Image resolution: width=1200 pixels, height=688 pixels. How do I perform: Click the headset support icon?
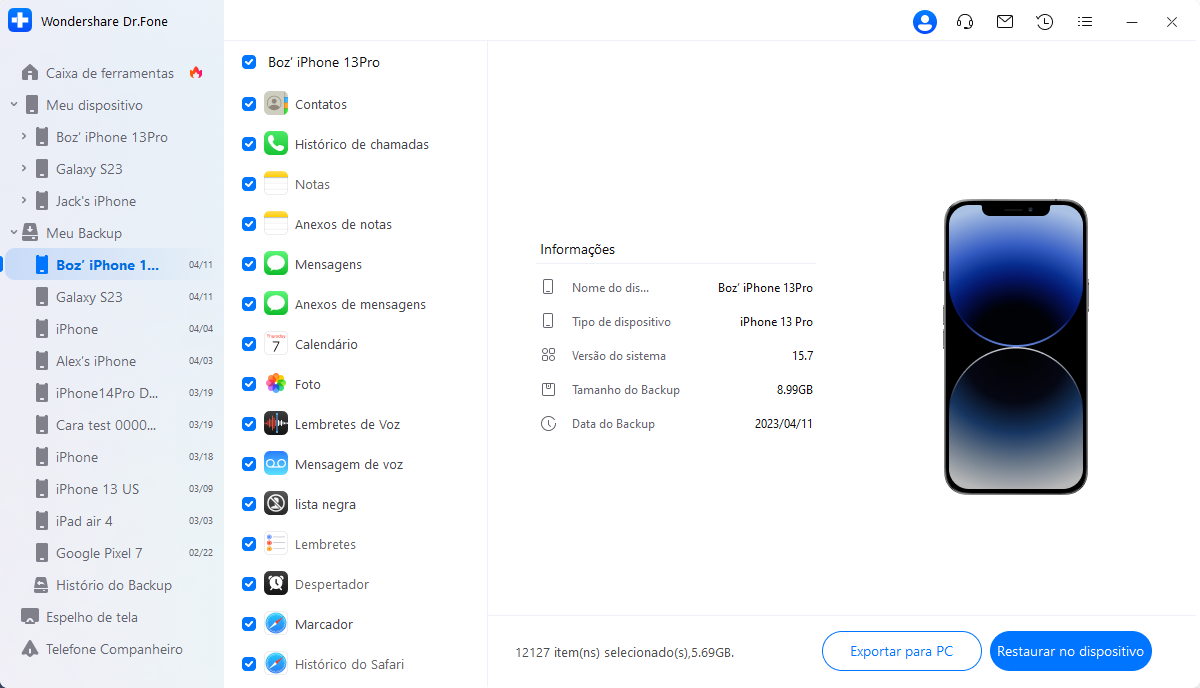click(965, 22)
